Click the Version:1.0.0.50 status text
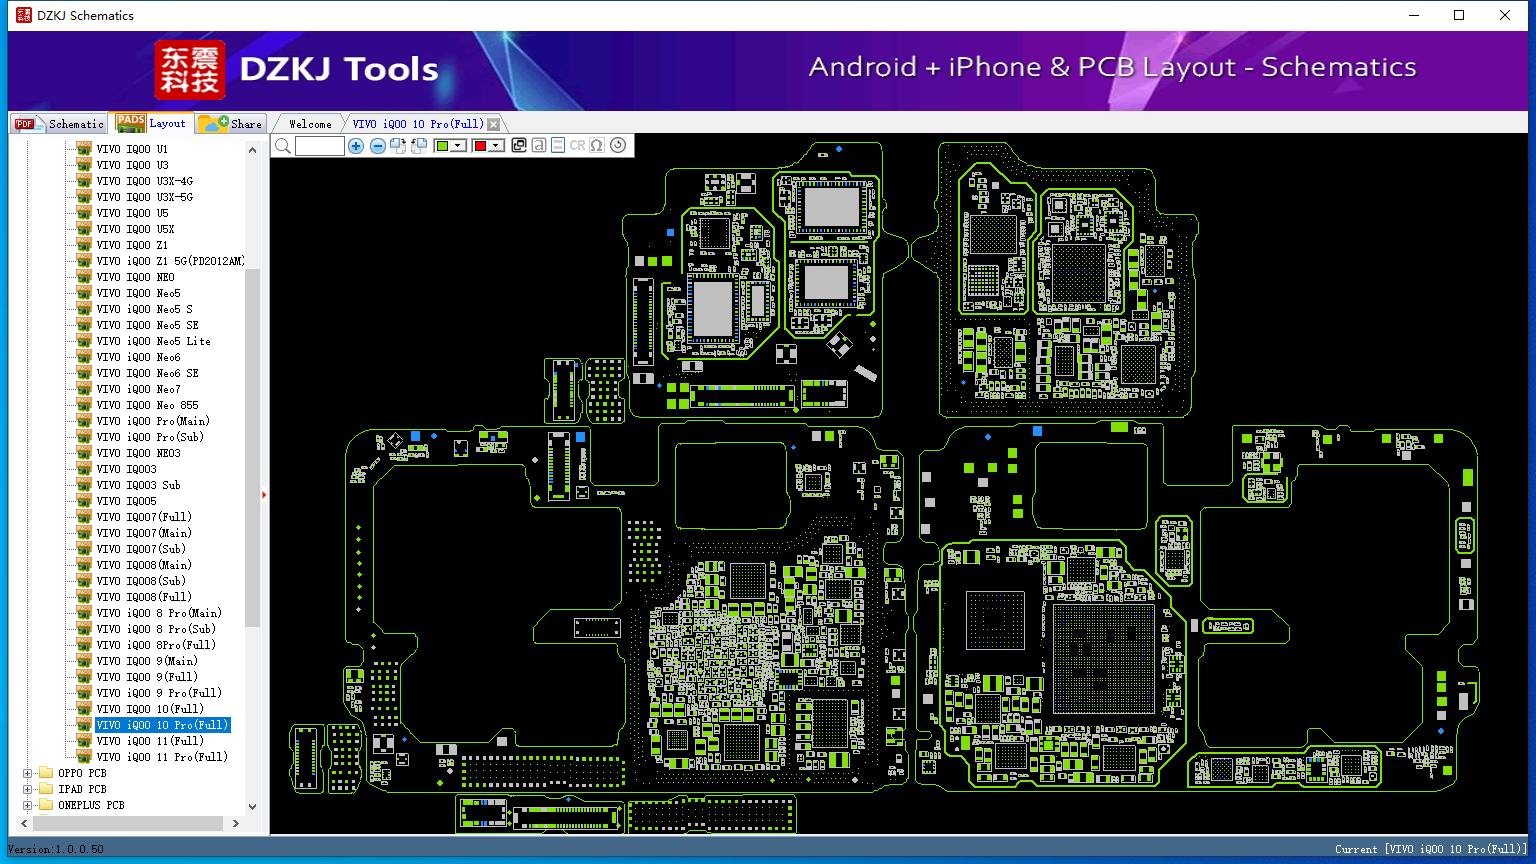Image resolution: width=1536 pixels, height=864 pixels. [x=56, y=849]
